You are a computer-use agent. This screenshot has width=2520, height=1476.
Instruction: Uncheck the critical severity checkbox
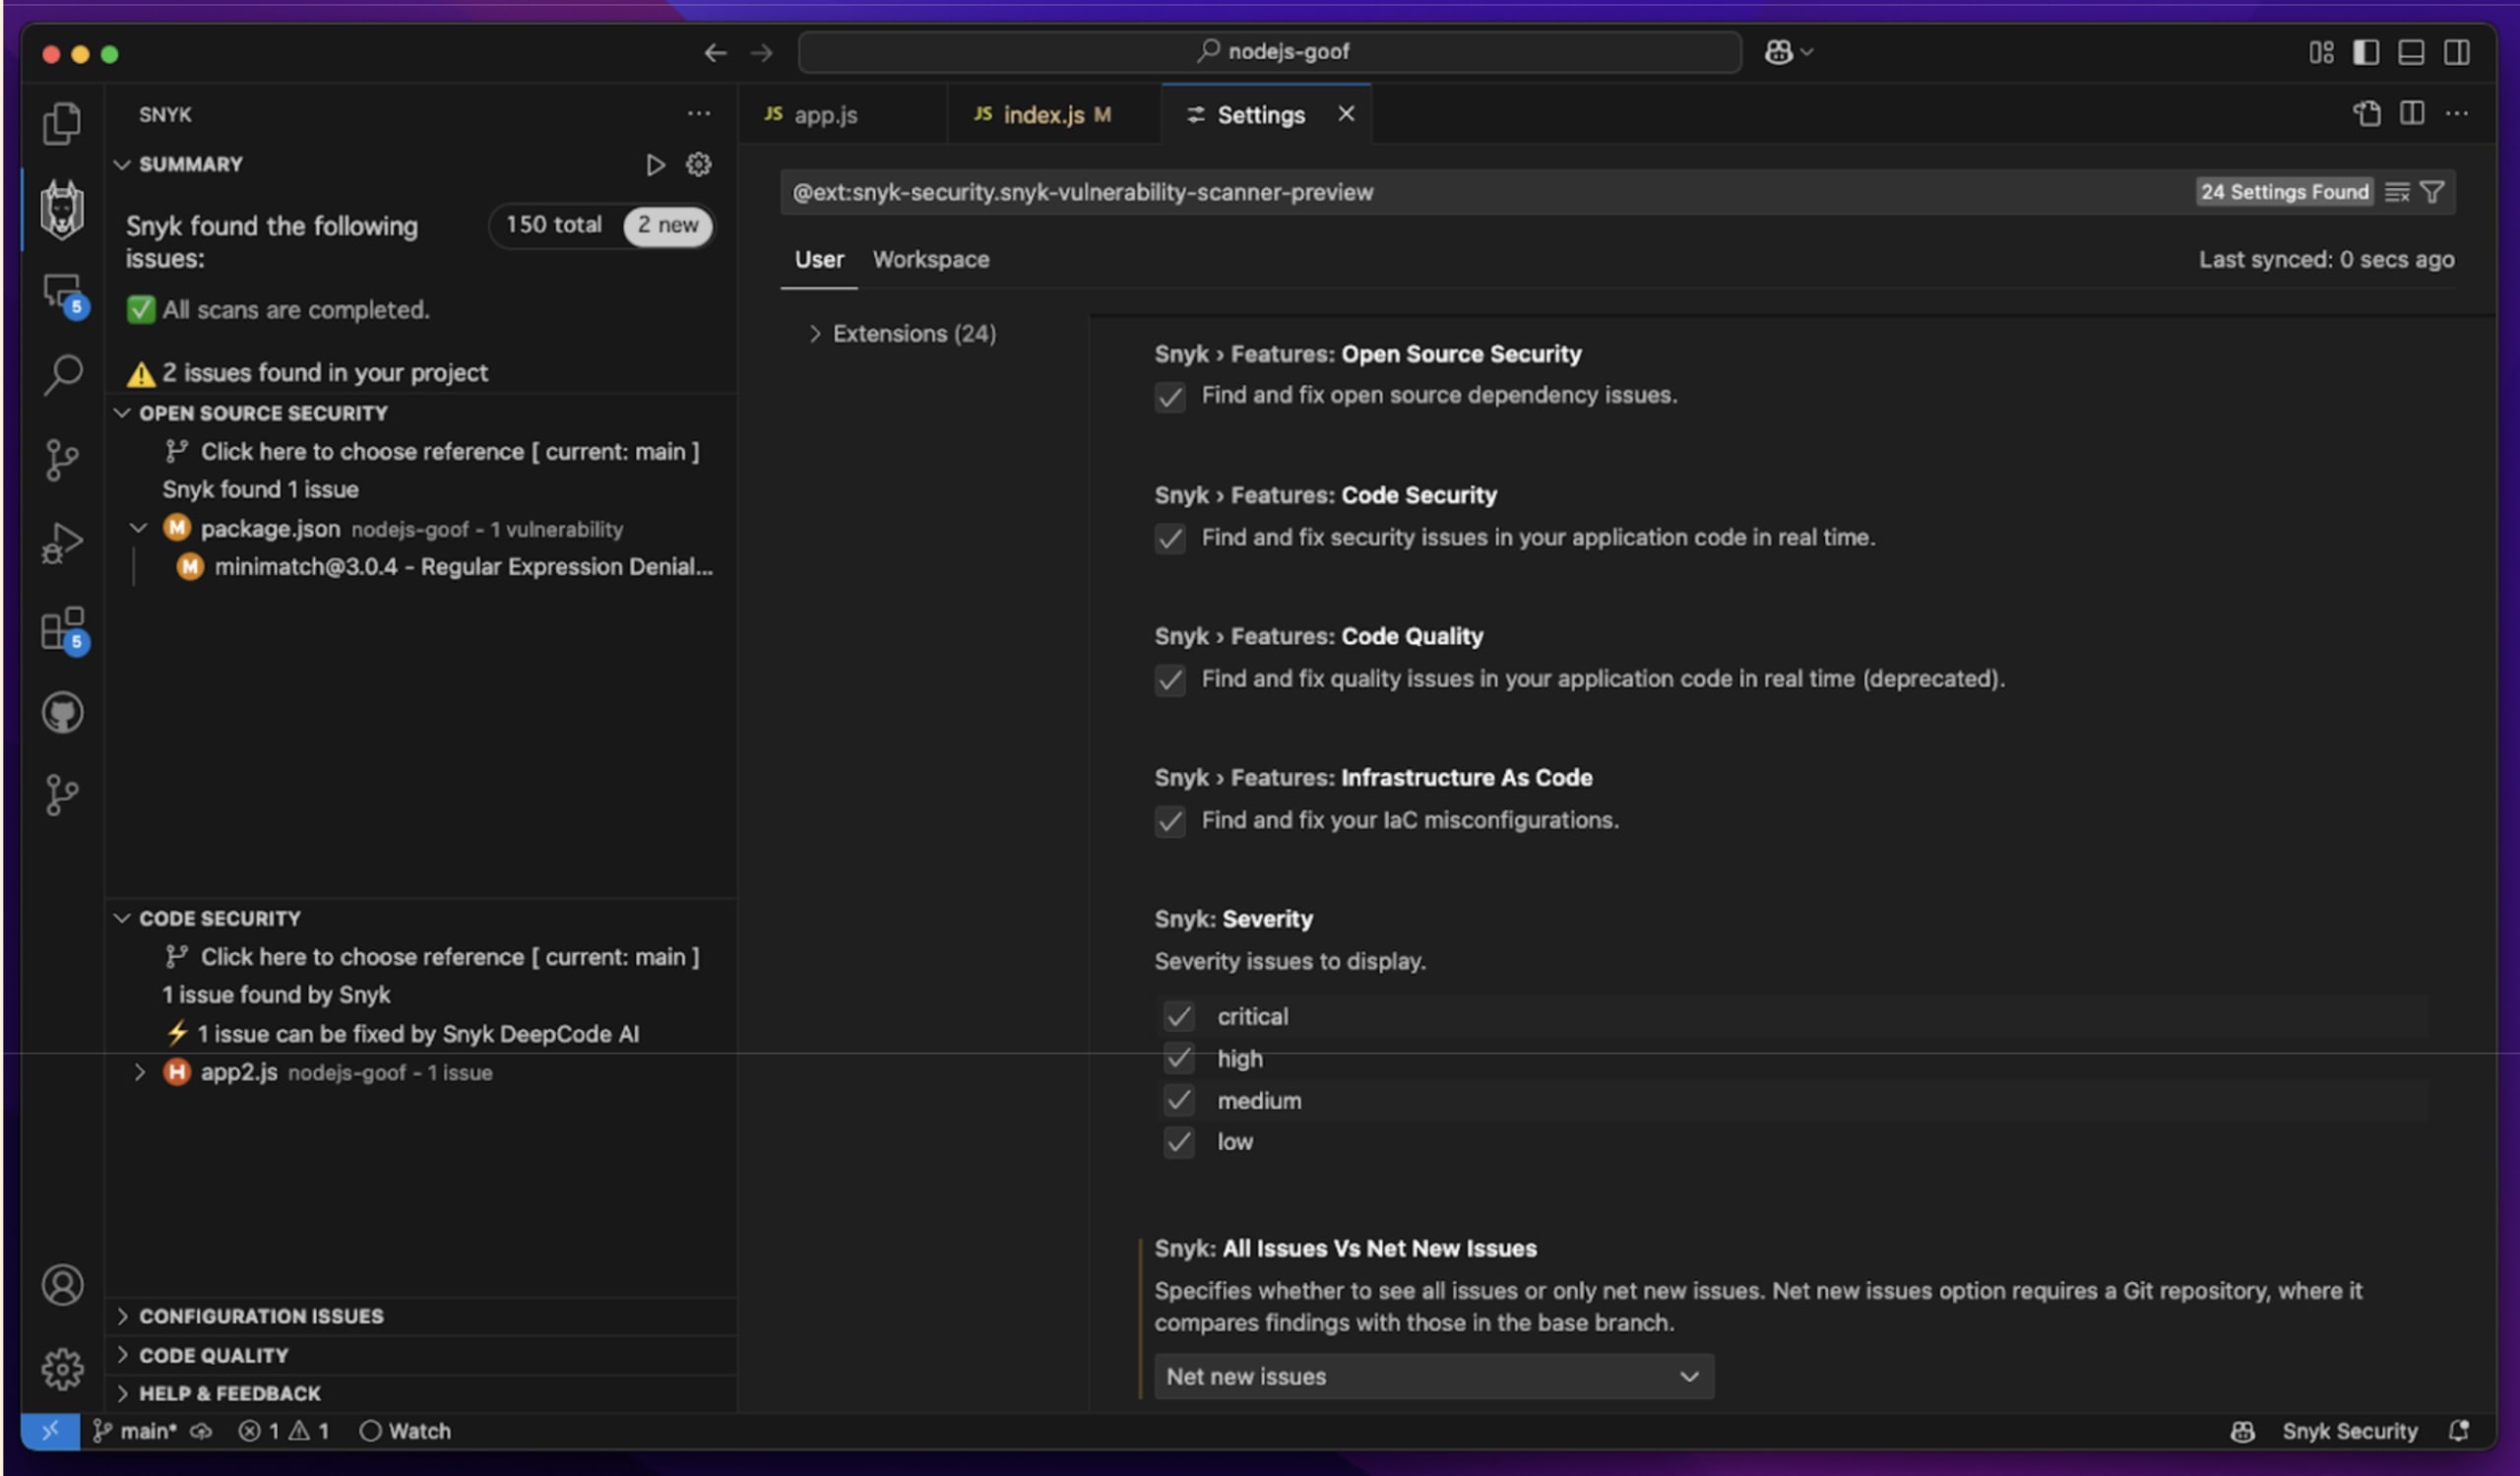(1179, 1017)
